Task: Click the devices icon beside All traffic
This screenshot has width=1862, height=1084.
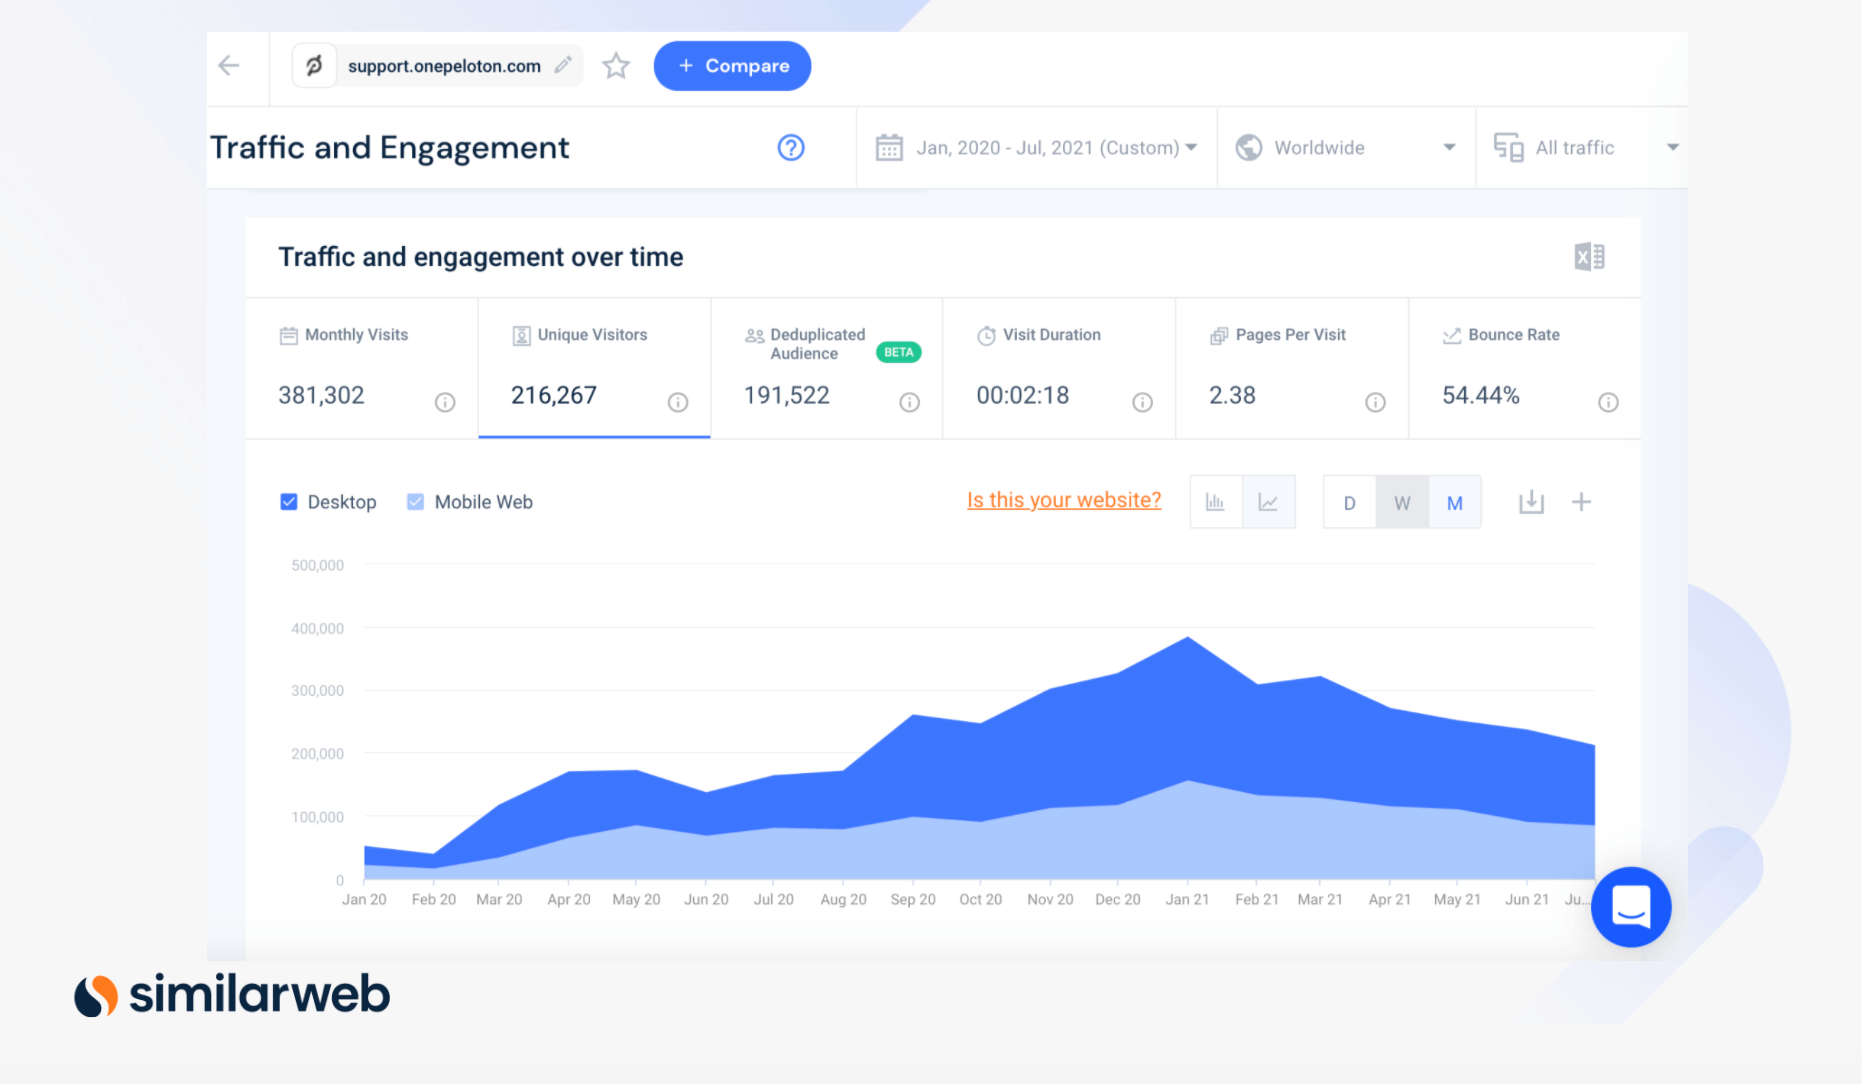Action: [x=1508, y=148]
